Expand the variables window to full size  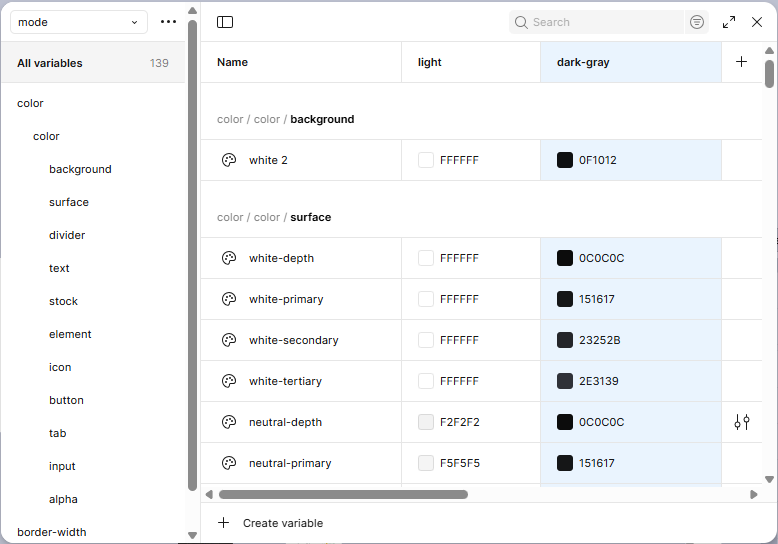pos(728,22)
